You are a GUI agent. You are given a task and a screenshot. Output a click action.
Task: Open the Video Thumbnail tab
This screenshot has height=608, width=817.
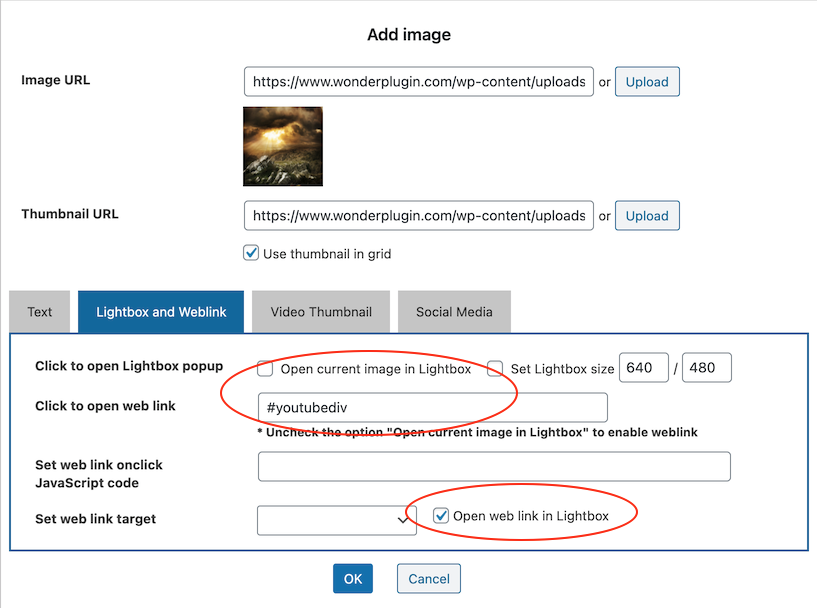pos(320,312)
